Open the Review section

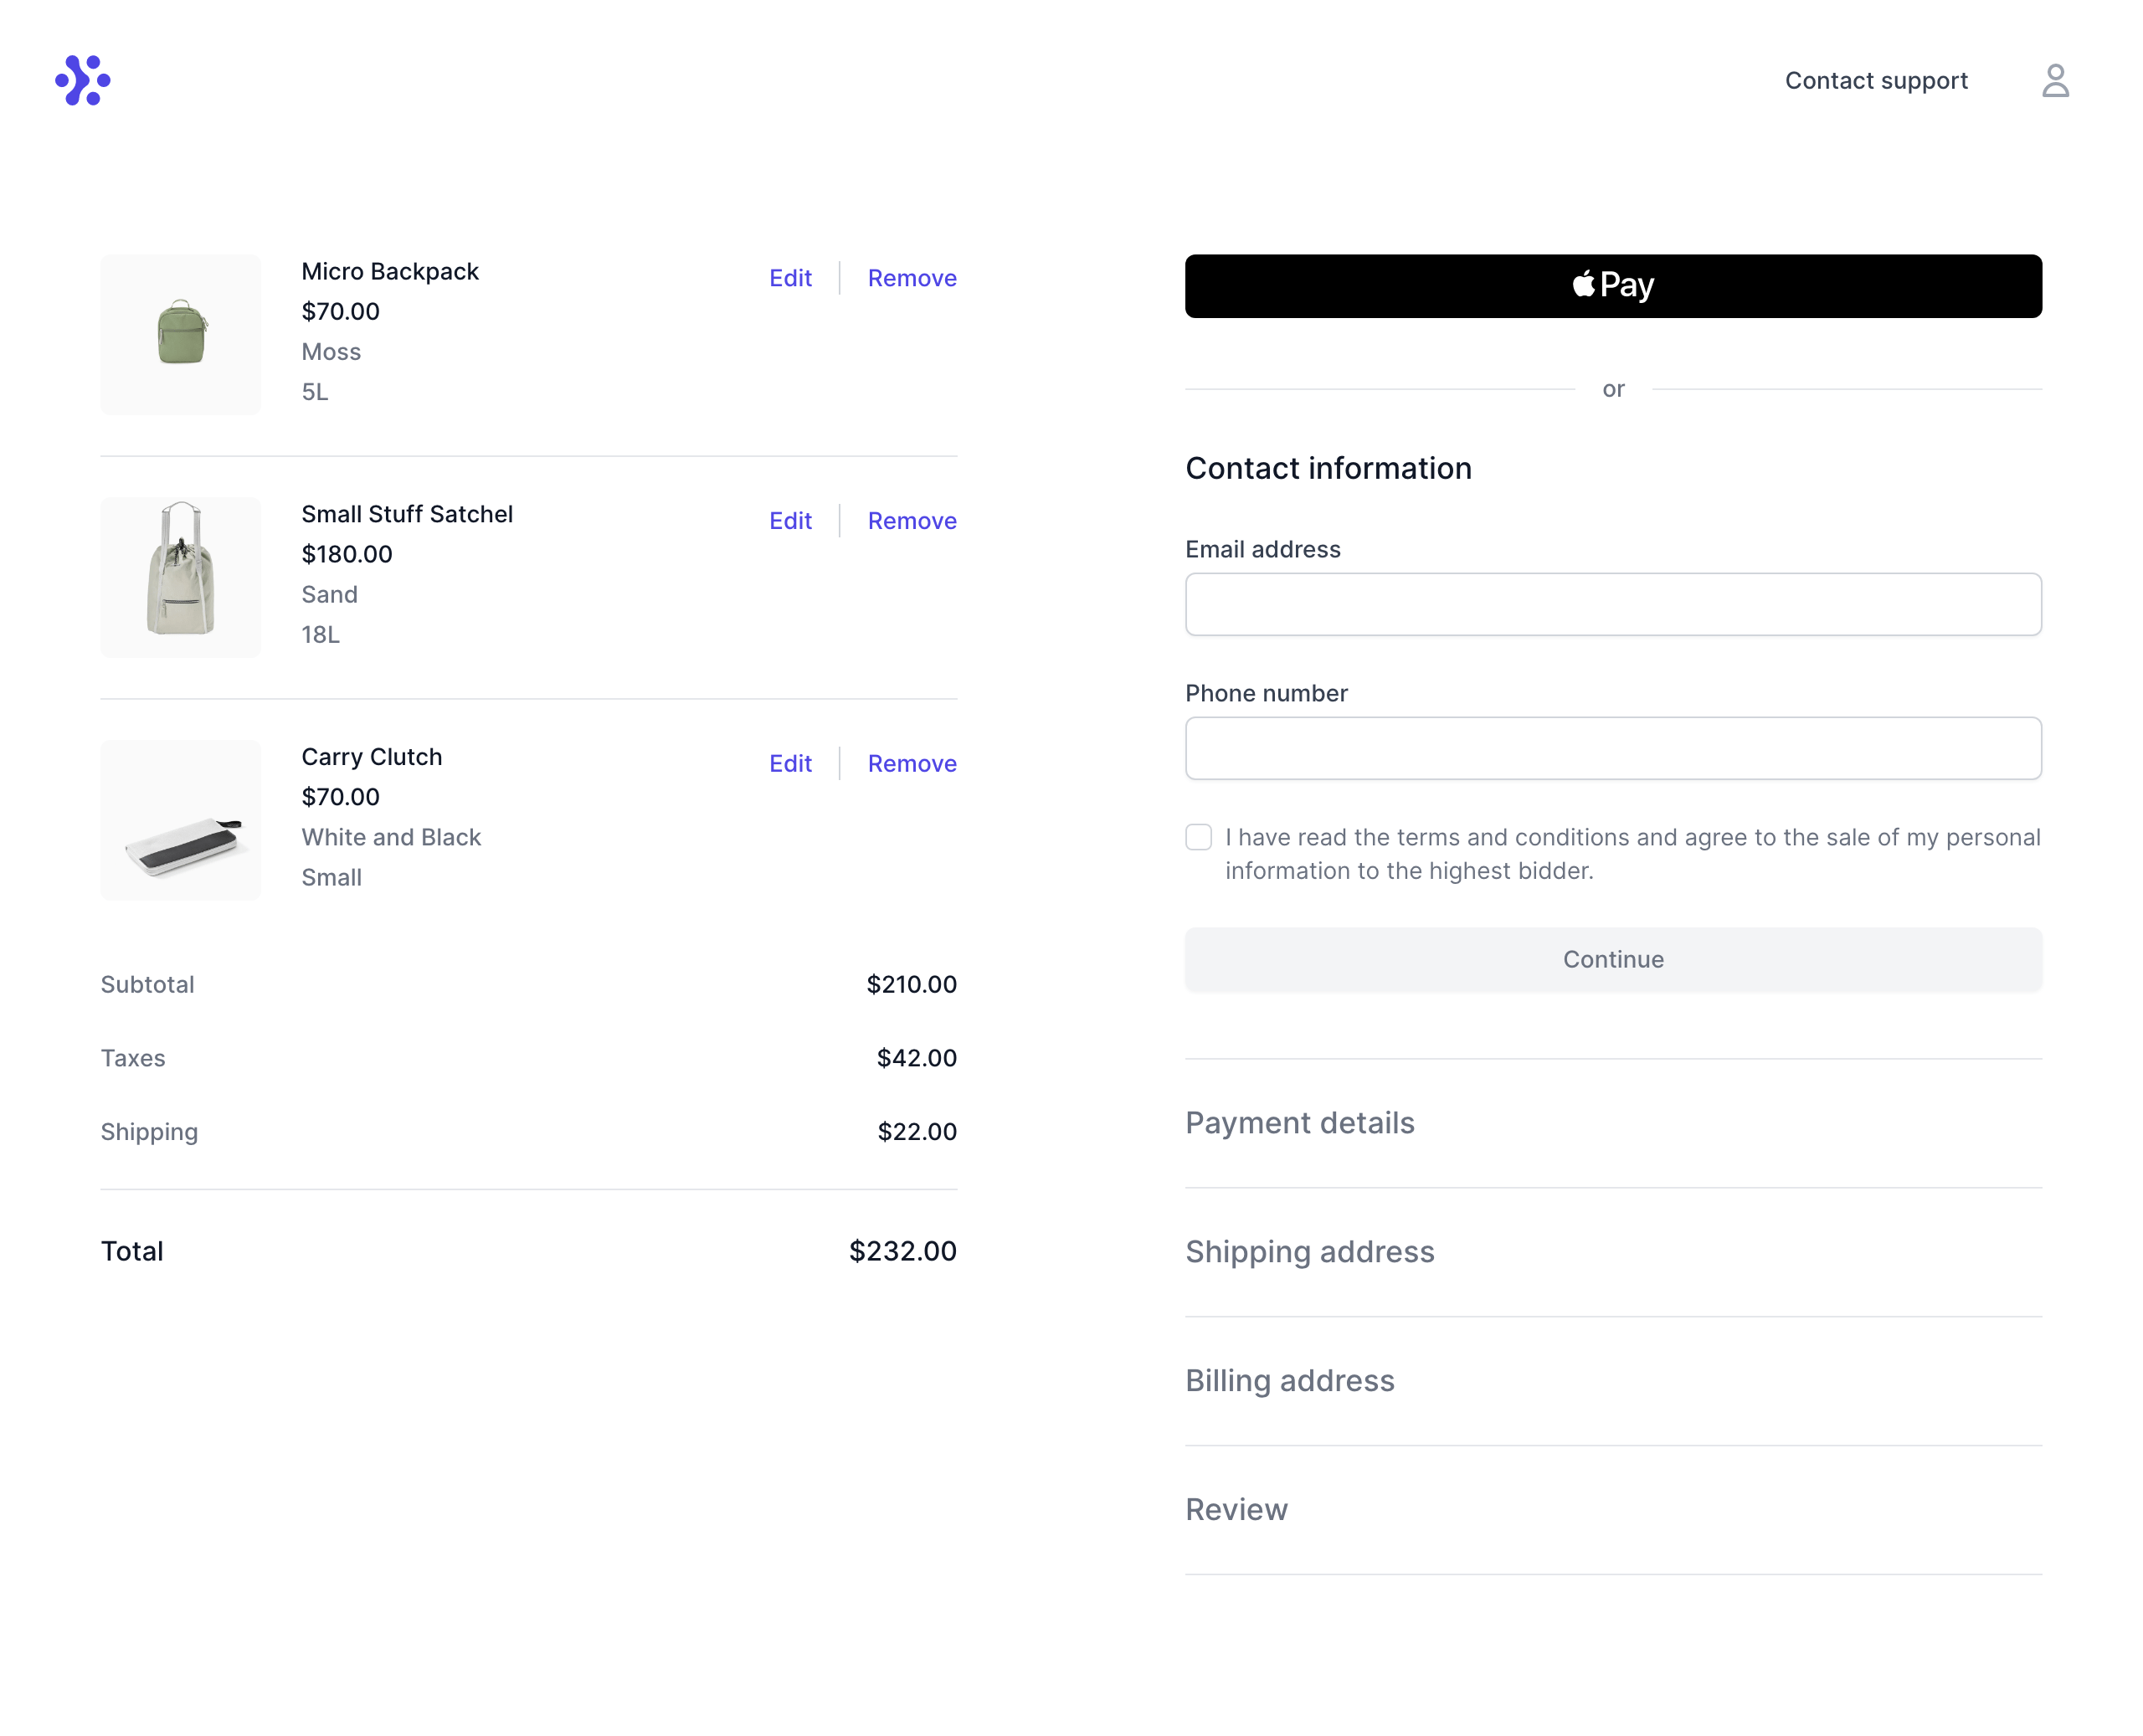tap(1236, 1510)
